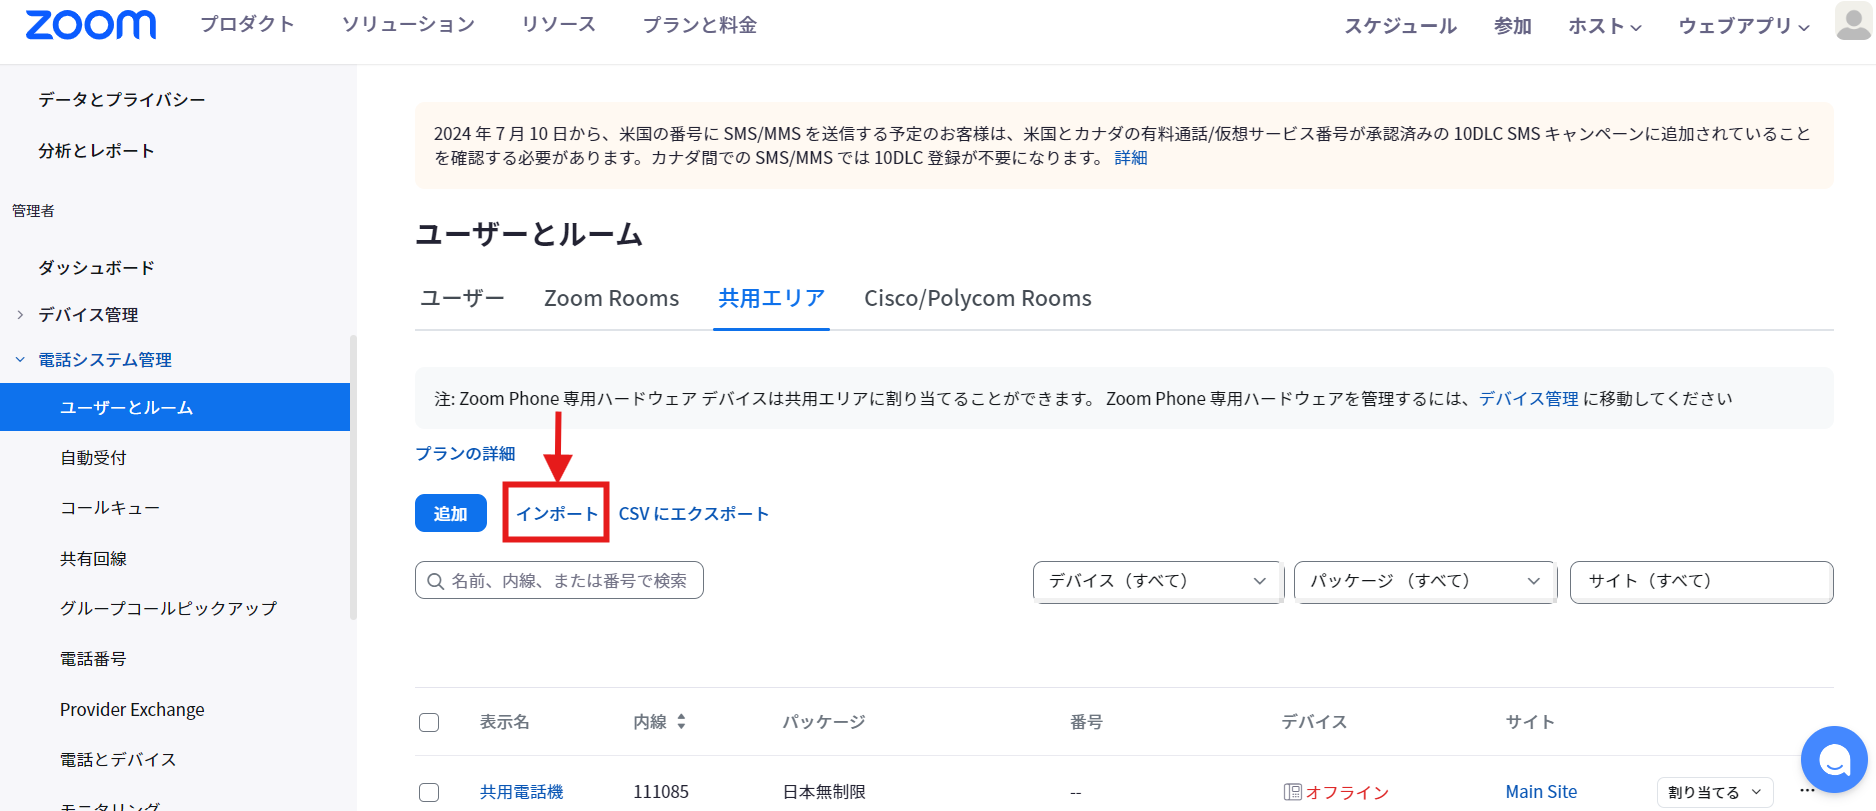Switch to Cisco/Polycom Rooms tab
Screen dimensions: 1876x811
tap(977, 298)
